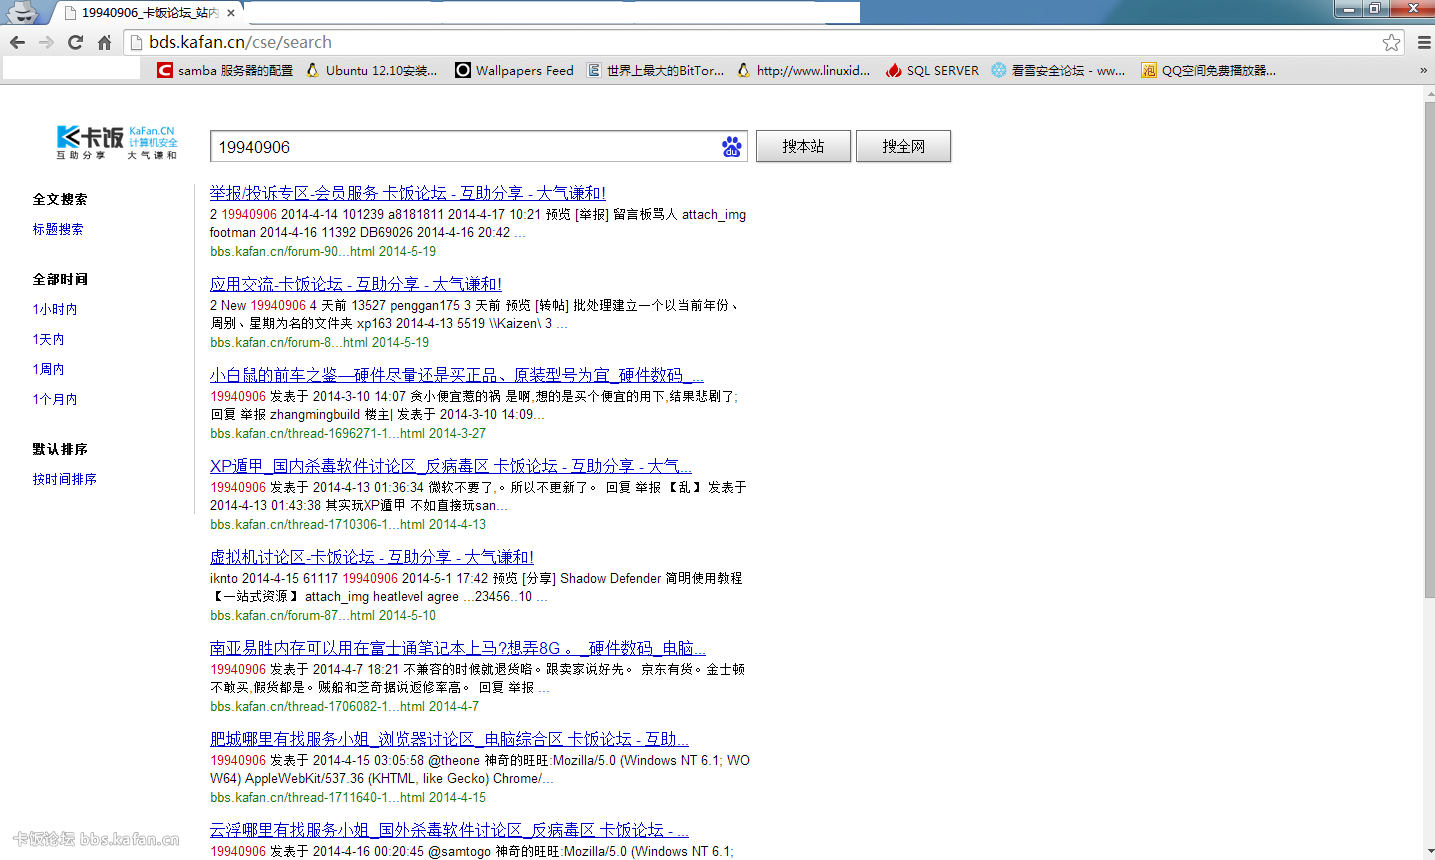Show more bookmarks with the chevron
This screenshot has height=860, width=1435.
pyautogui.click(x=1423, y=70)
